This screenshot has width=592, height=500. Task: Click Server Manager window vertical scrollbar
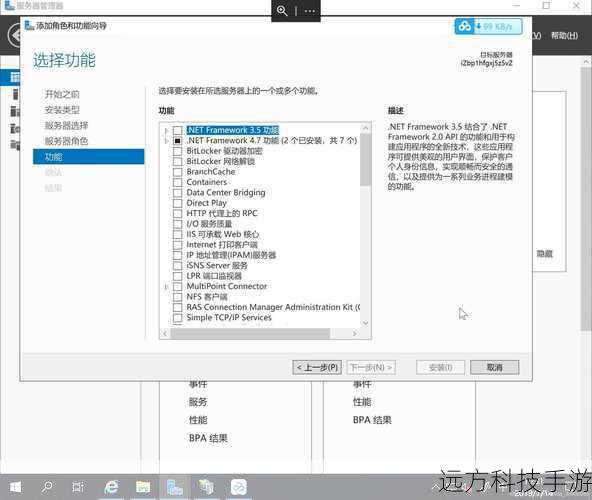[x=587, y=200]
